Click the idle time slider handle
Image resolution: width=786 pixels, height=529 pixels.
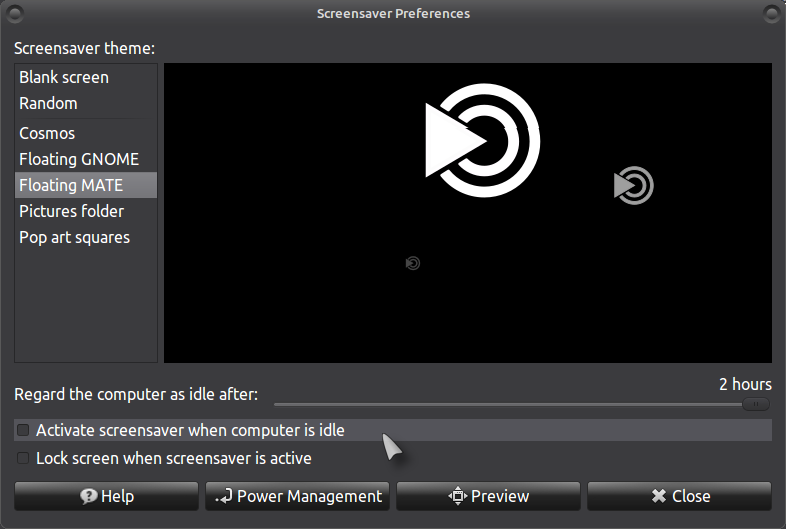coord(755,404)
